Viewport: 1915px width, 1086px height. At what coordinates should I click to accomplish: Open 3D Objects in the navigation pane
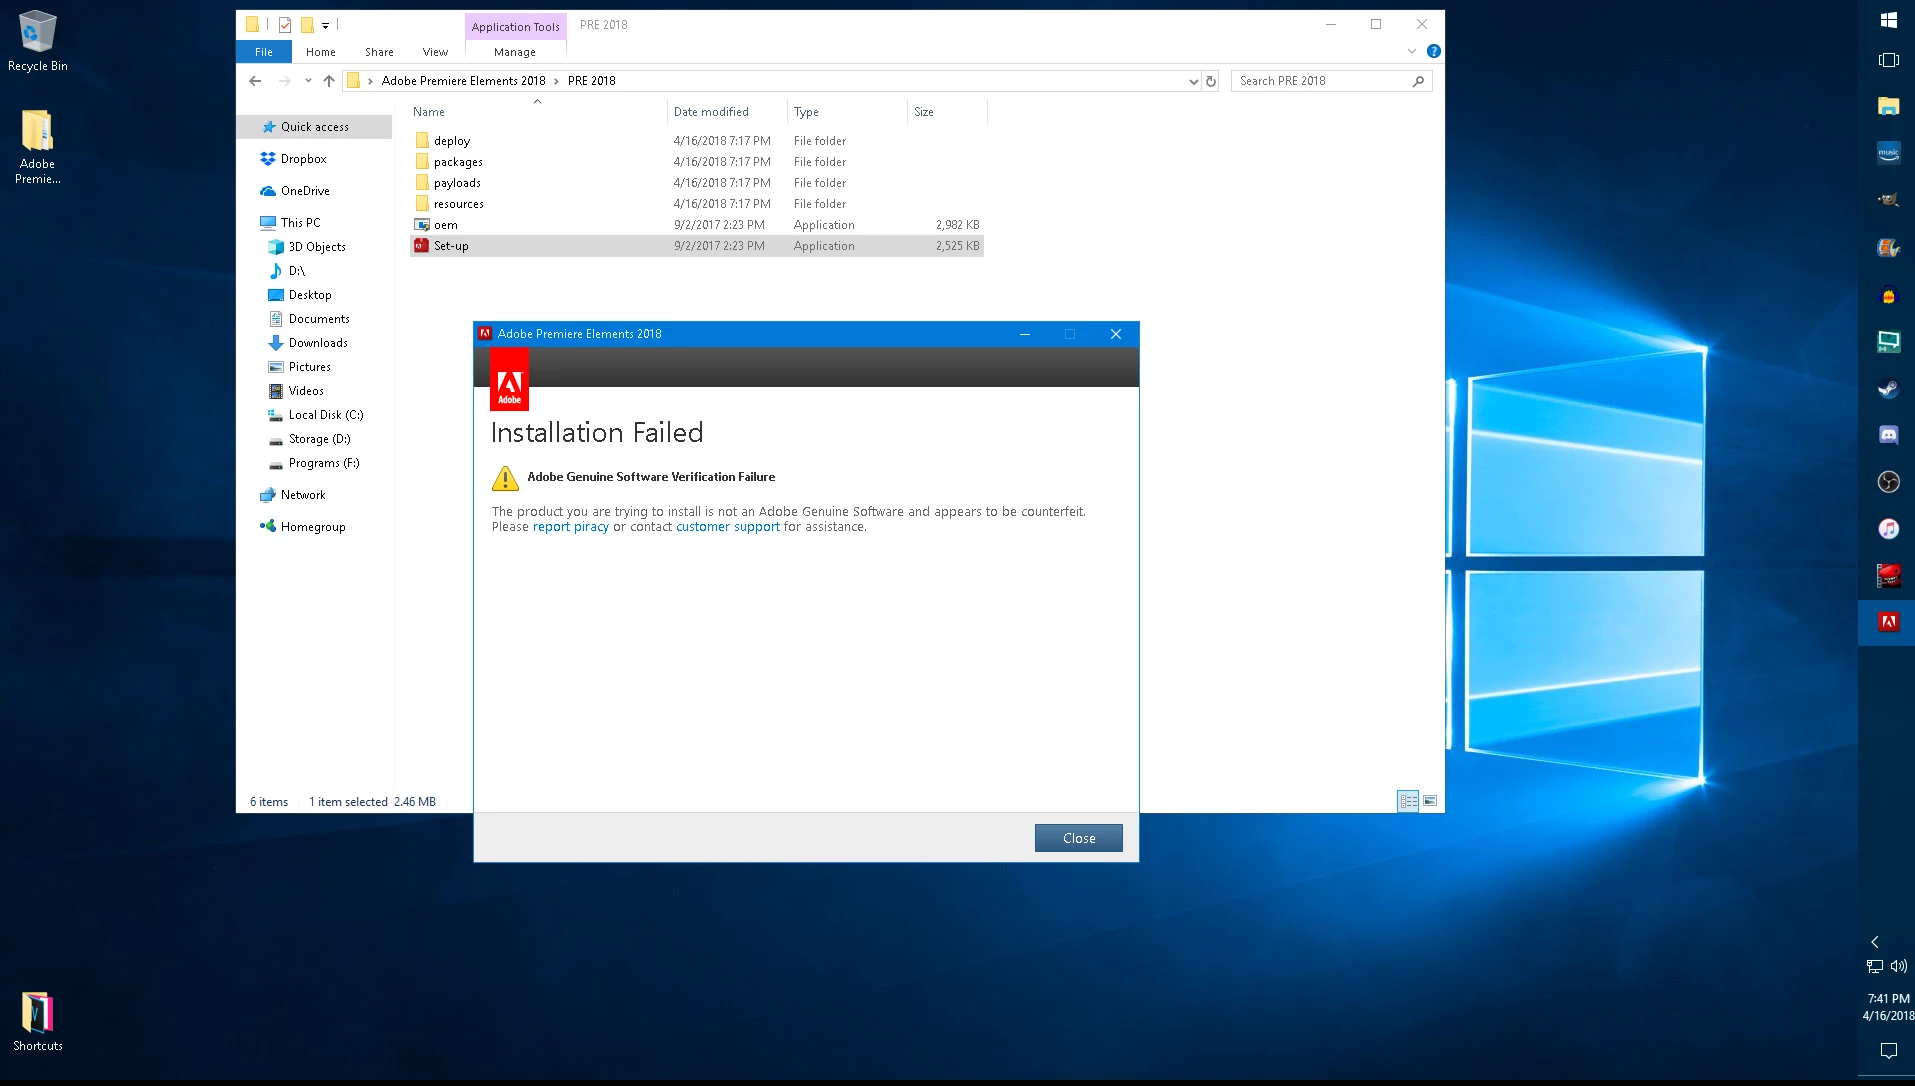(317, 247)
